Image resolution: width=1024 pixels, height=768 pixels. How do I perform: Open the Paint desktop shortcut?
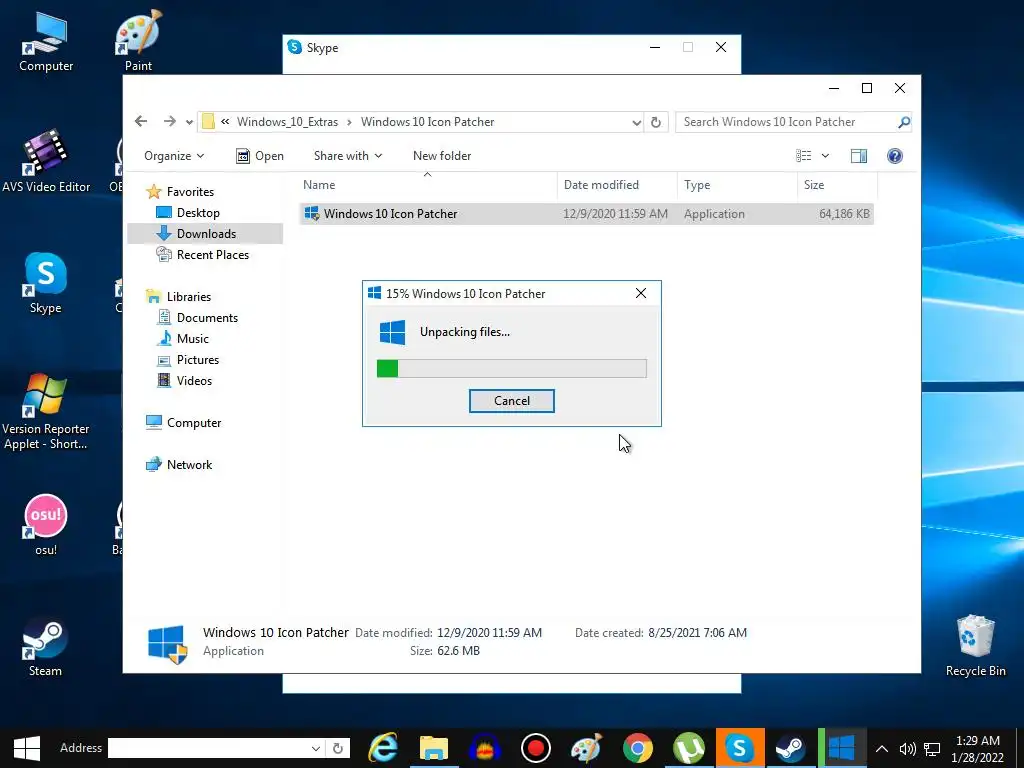138,40
